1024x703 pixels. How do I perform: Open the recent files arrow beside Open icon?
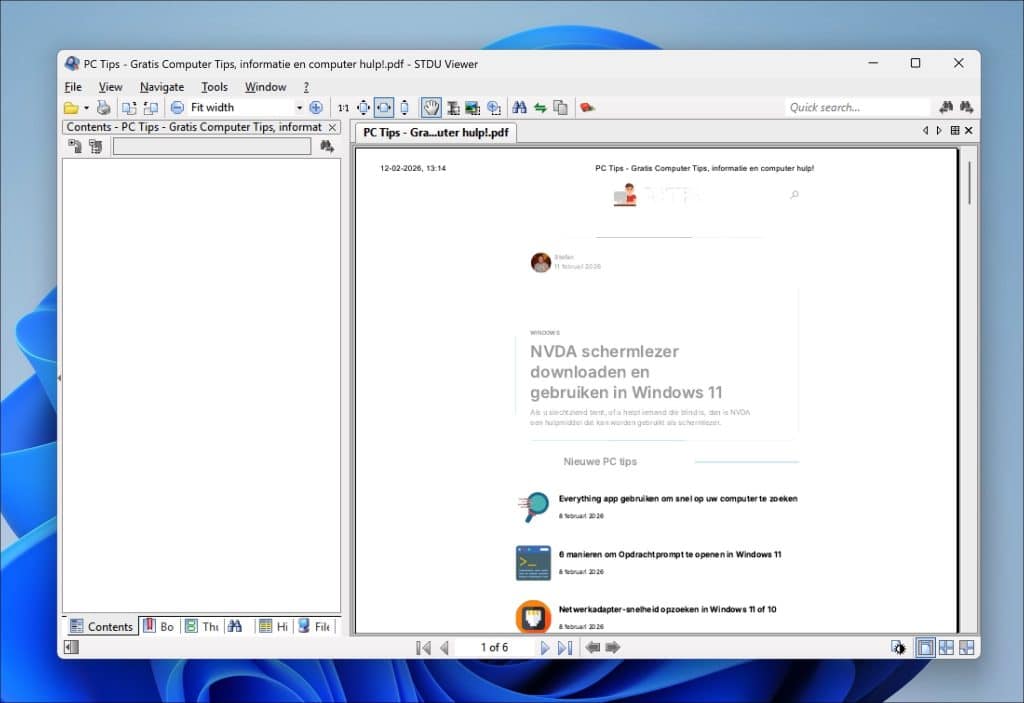(x=84, y=107)
